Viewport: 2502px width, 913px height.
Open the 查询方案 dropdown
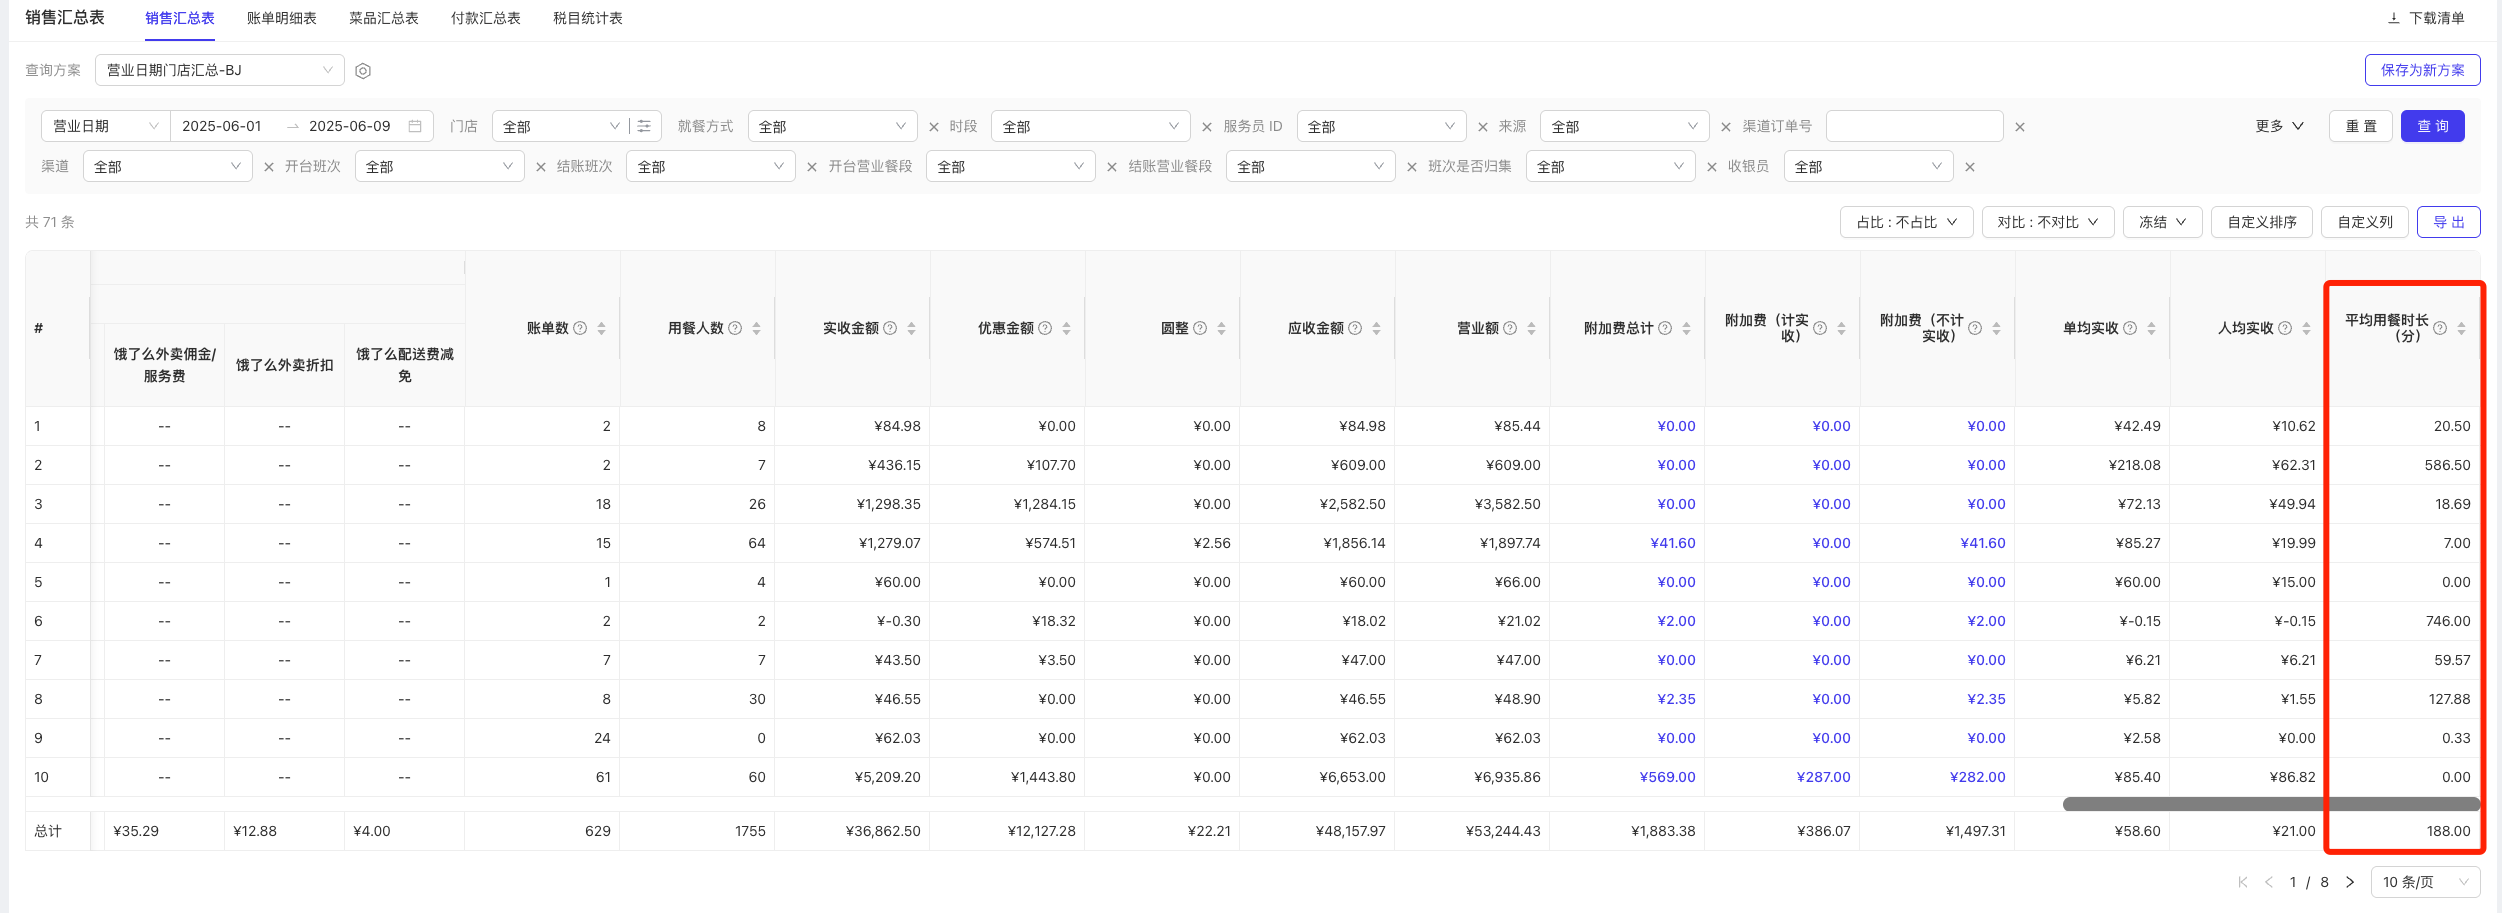(x=220, y=70)
